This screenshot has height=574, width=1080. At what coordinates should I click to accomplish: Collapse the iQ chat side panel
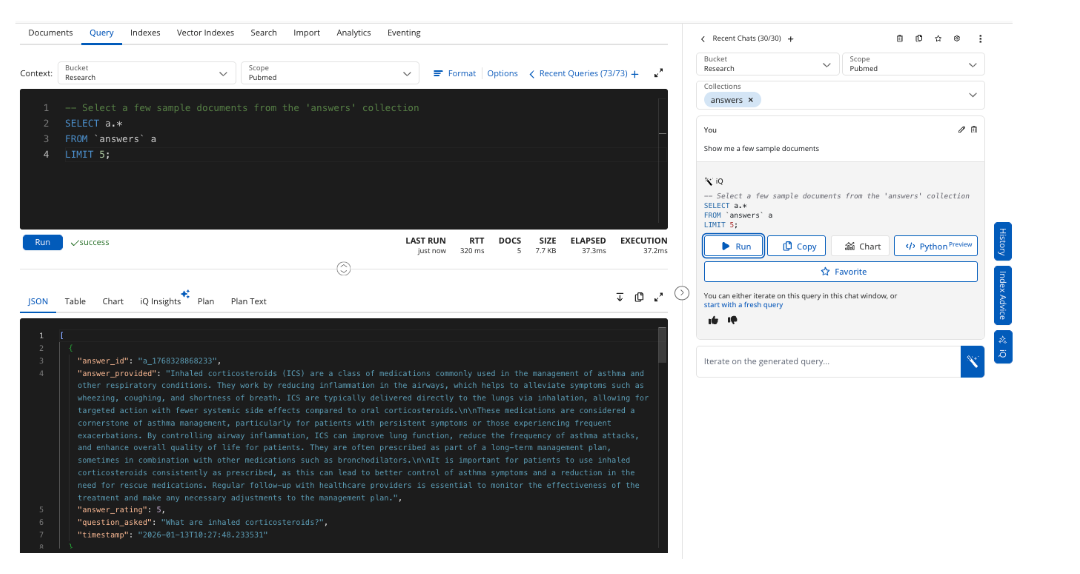click(x=682, y=293)
